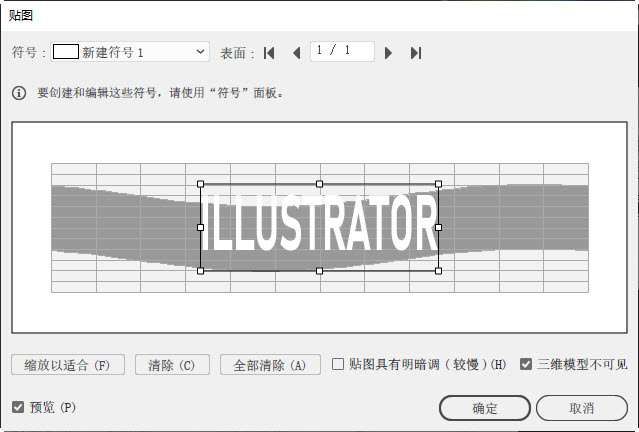Click the hint text about 符号 面板
Image resolution: width=639 pixels, height=432 pixels.
point(161,93)
